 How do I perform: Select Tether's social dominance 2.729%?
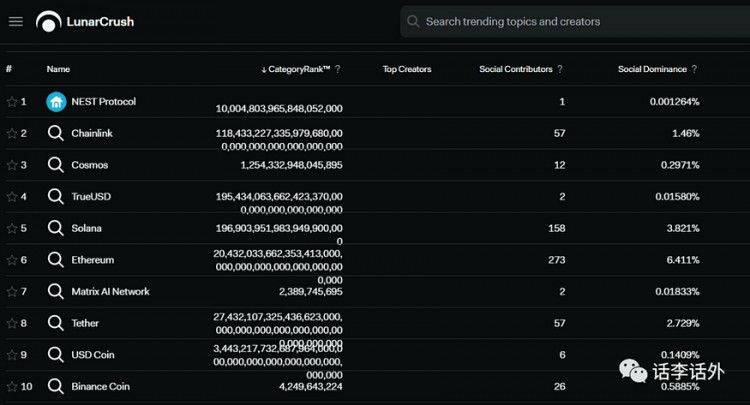(683, 323)
